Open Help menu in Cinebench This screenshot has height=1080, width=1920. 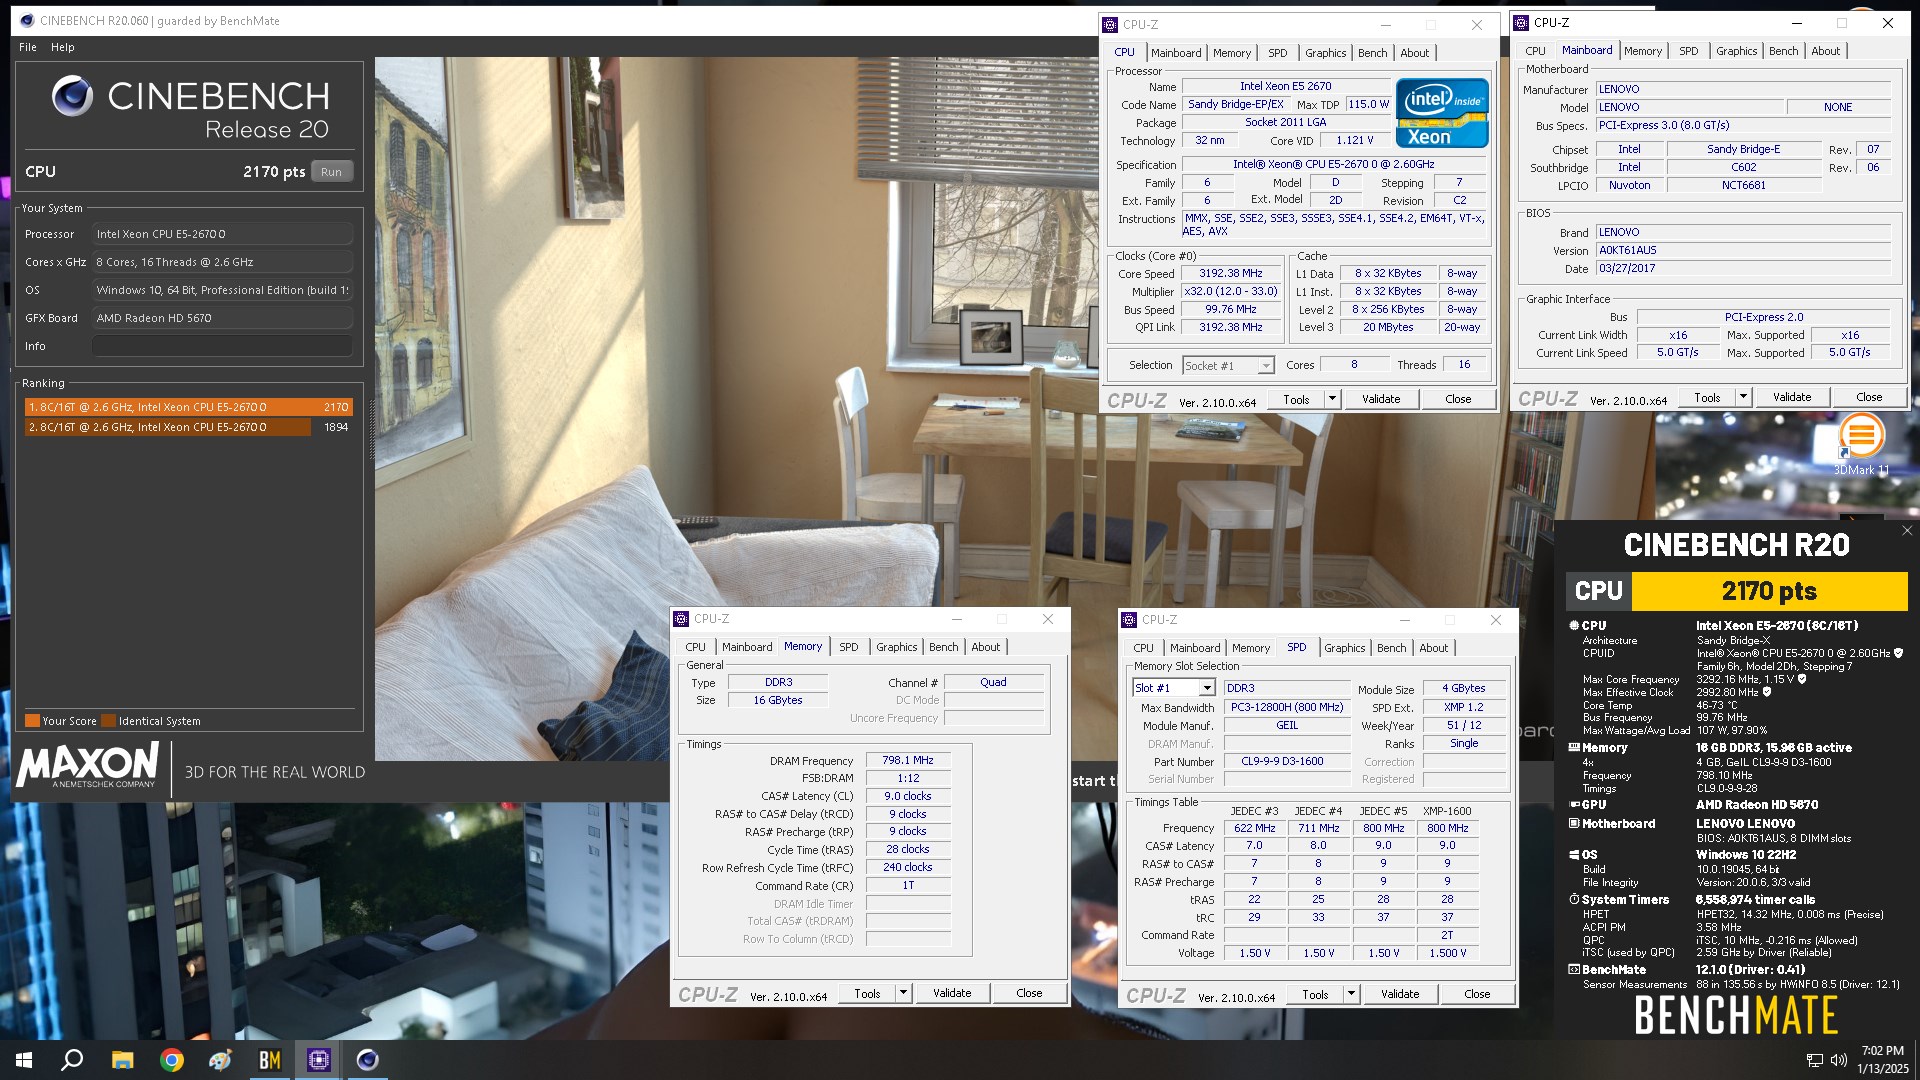pyautogui.click(x=62, y=47)
